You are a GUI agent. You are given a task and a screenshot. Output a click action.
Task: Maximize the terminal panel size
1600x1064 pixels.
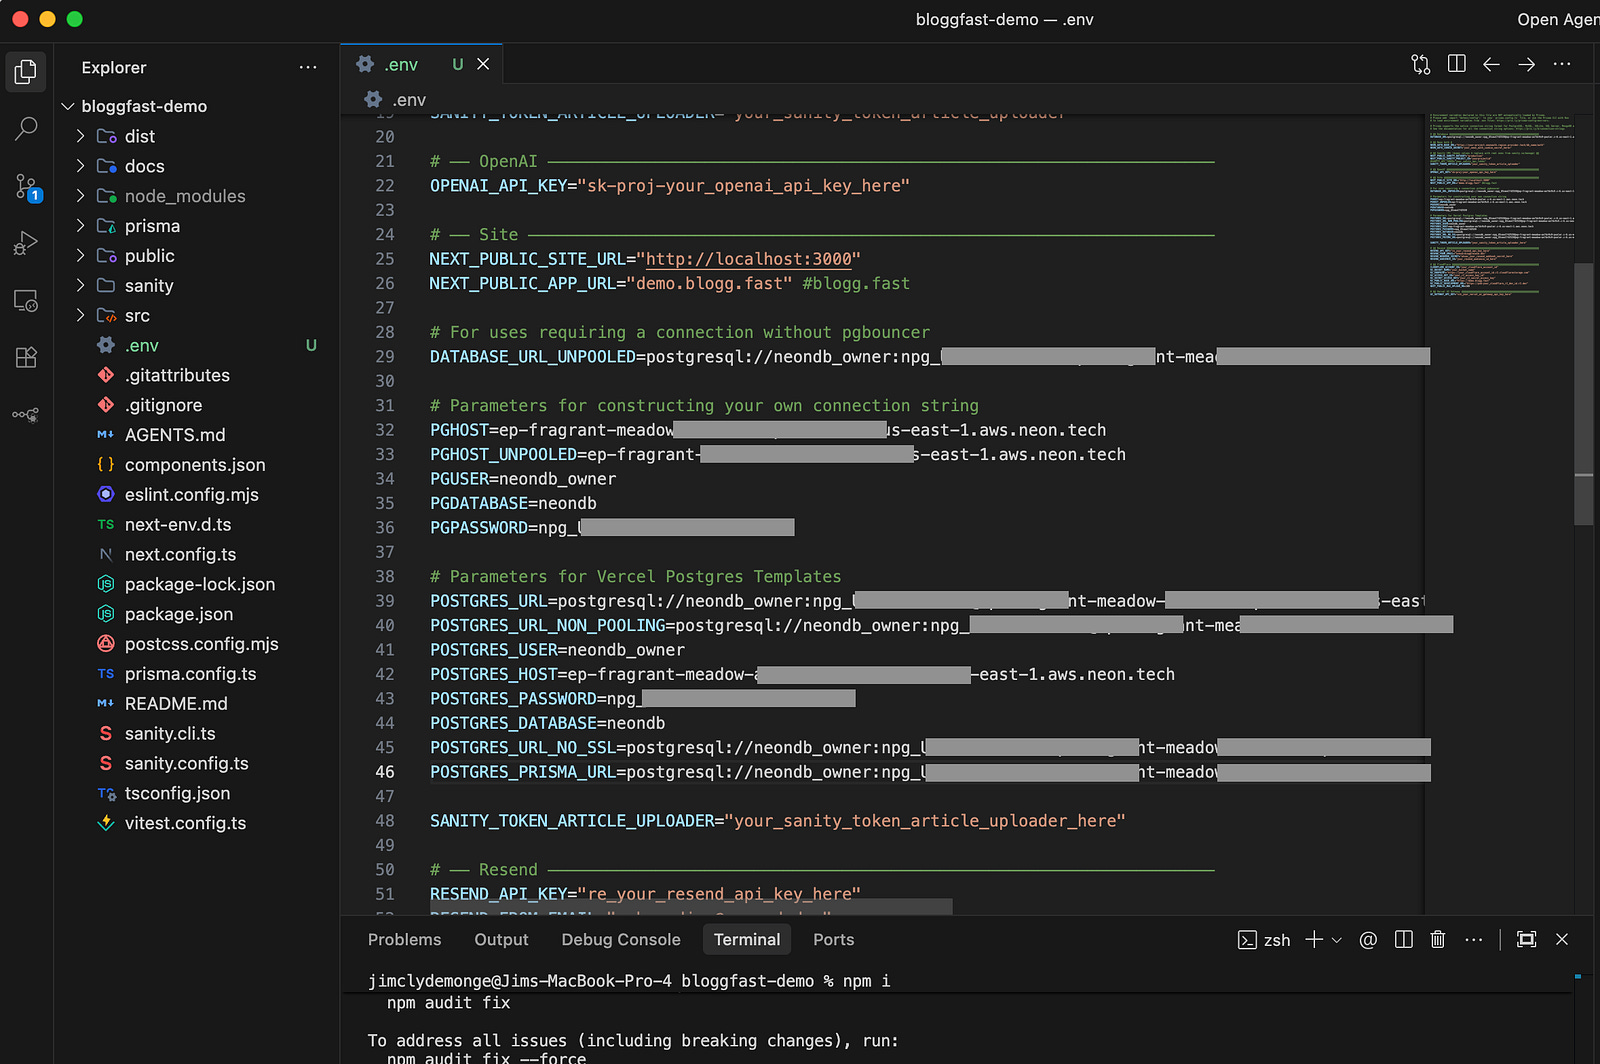click(1526, 939)
